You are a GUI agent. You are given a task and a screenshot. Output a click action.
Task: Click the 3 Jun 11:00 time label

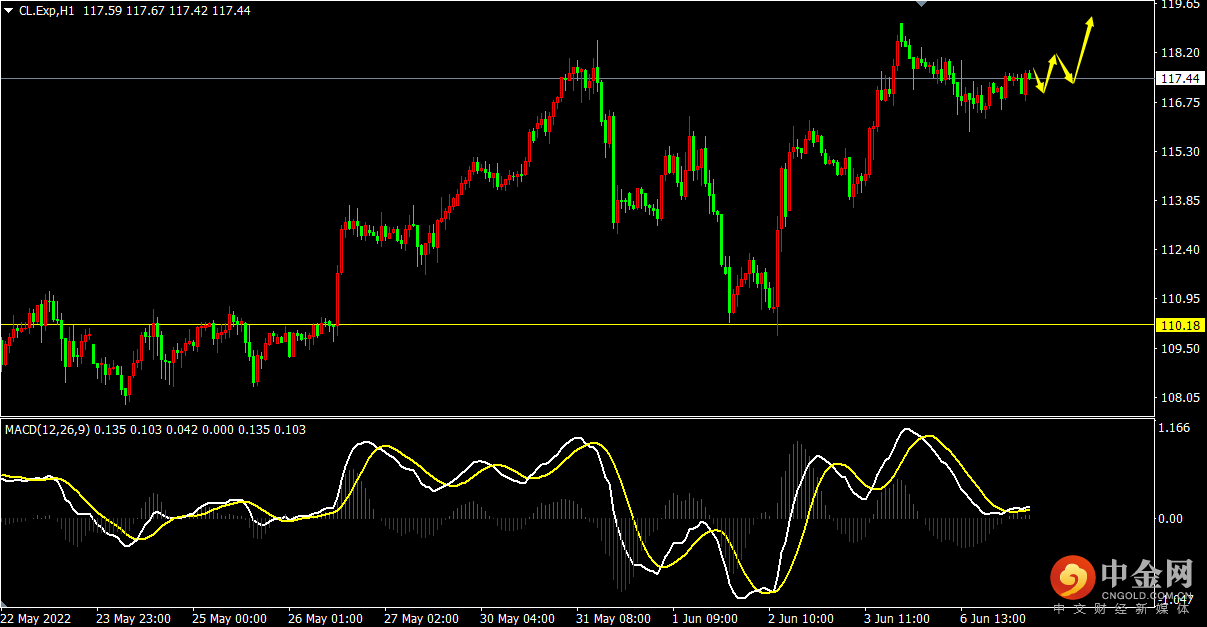pyautogui.click(x=898, y=619)
